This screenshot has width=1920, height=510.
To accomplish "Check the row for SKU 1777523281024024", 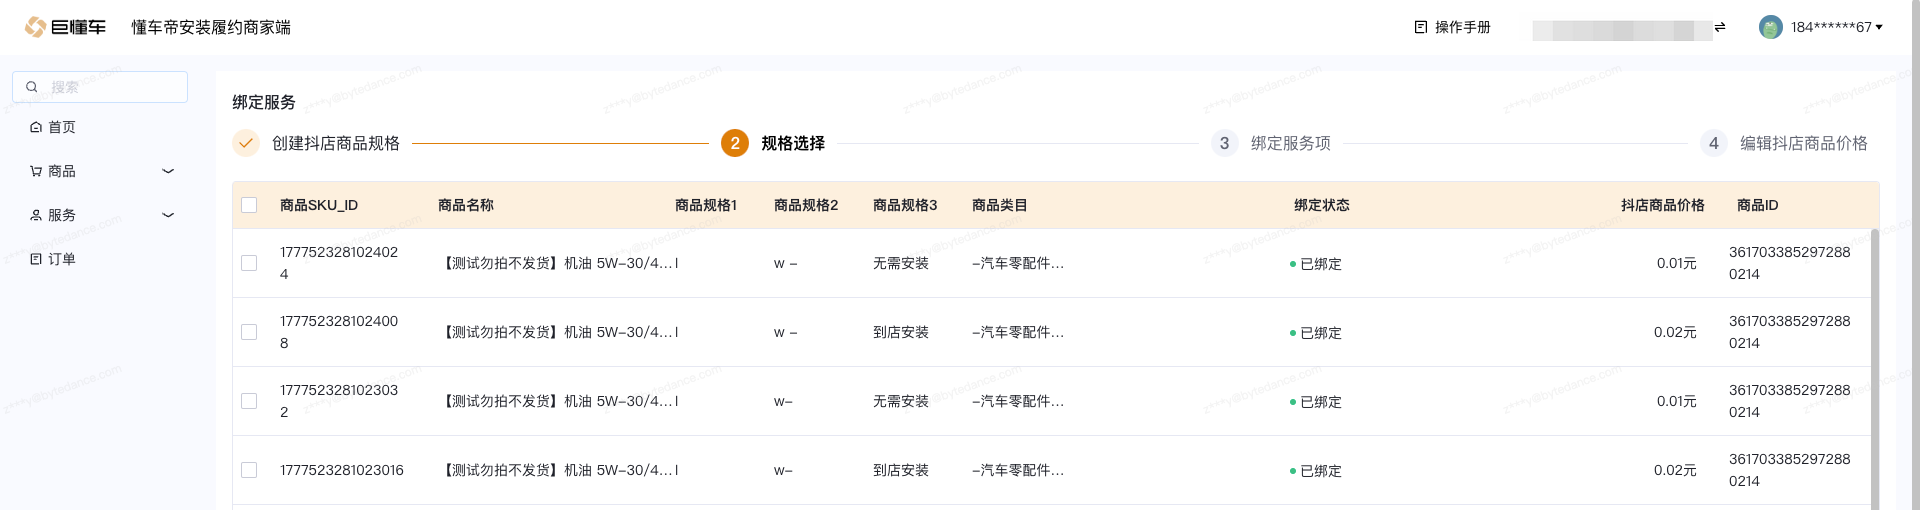I will click(x=249, y=263).
